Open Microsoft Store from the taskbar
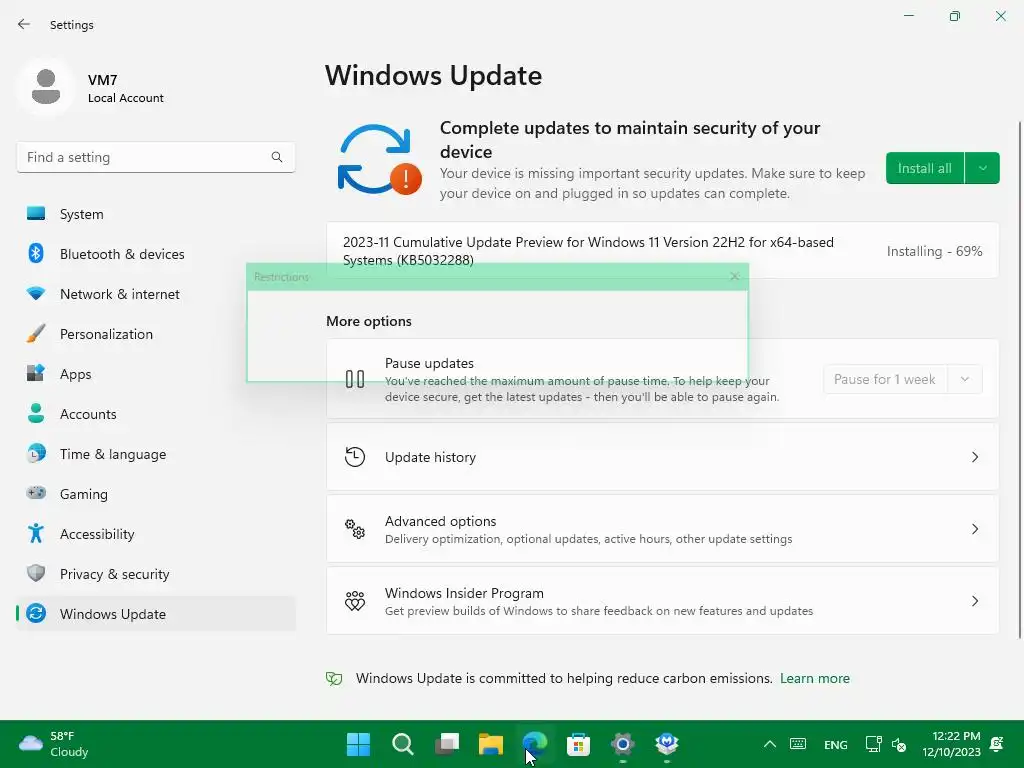The height and width of the screenshot is (768, 1024). coord(579,744)
